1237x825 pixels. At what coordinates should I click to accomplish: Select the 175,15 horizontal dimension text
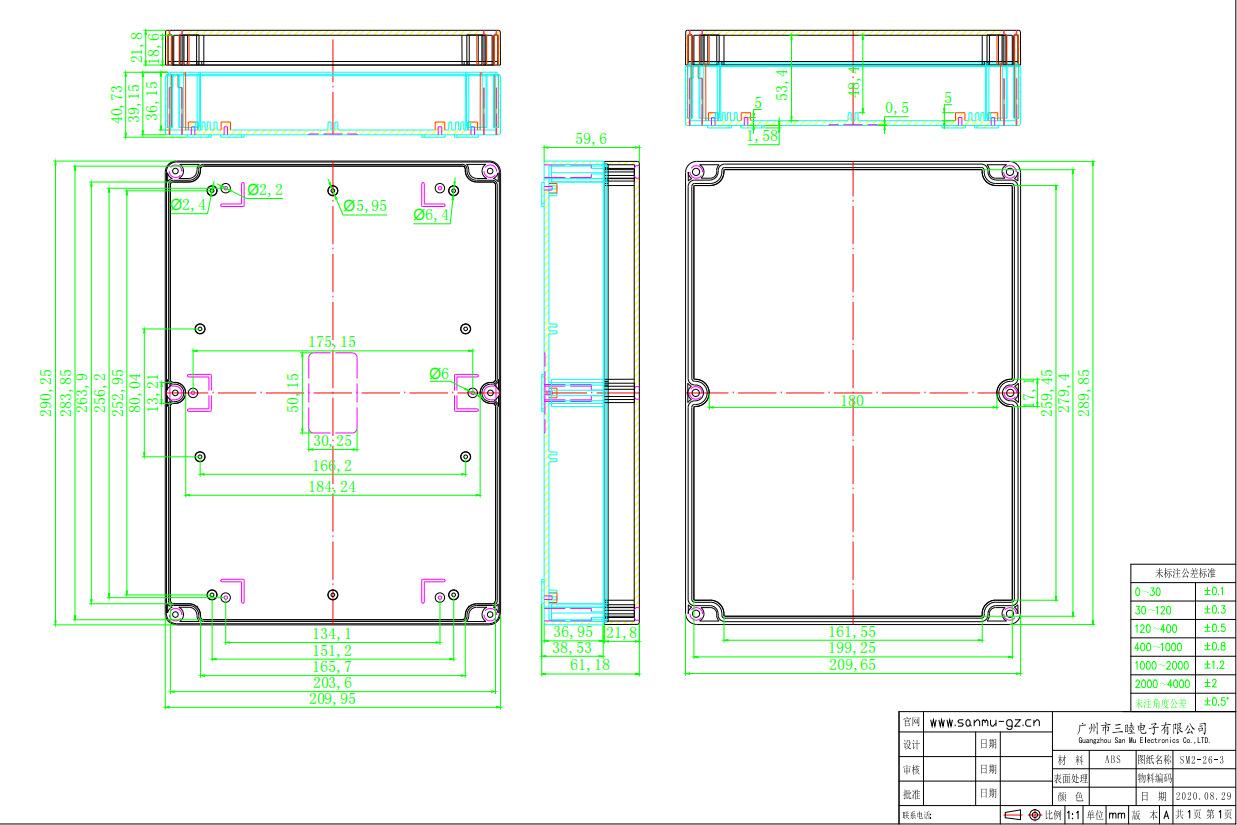point(331,342)
